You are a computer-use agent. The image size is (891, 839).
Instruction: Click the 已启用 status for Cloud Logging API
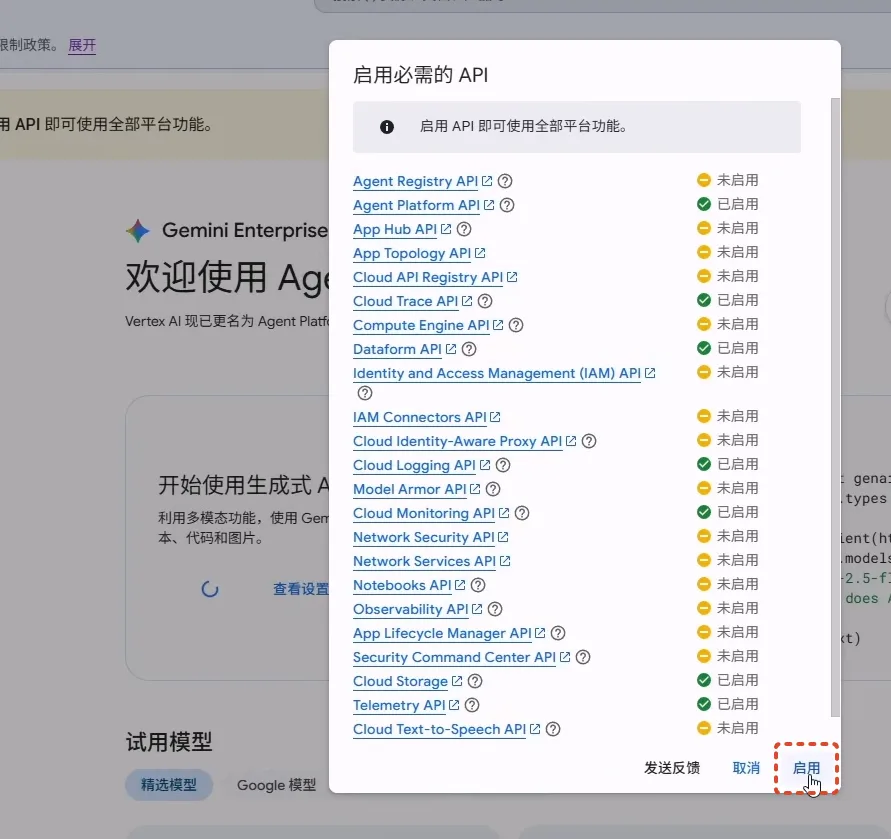(x=728, y=464)
